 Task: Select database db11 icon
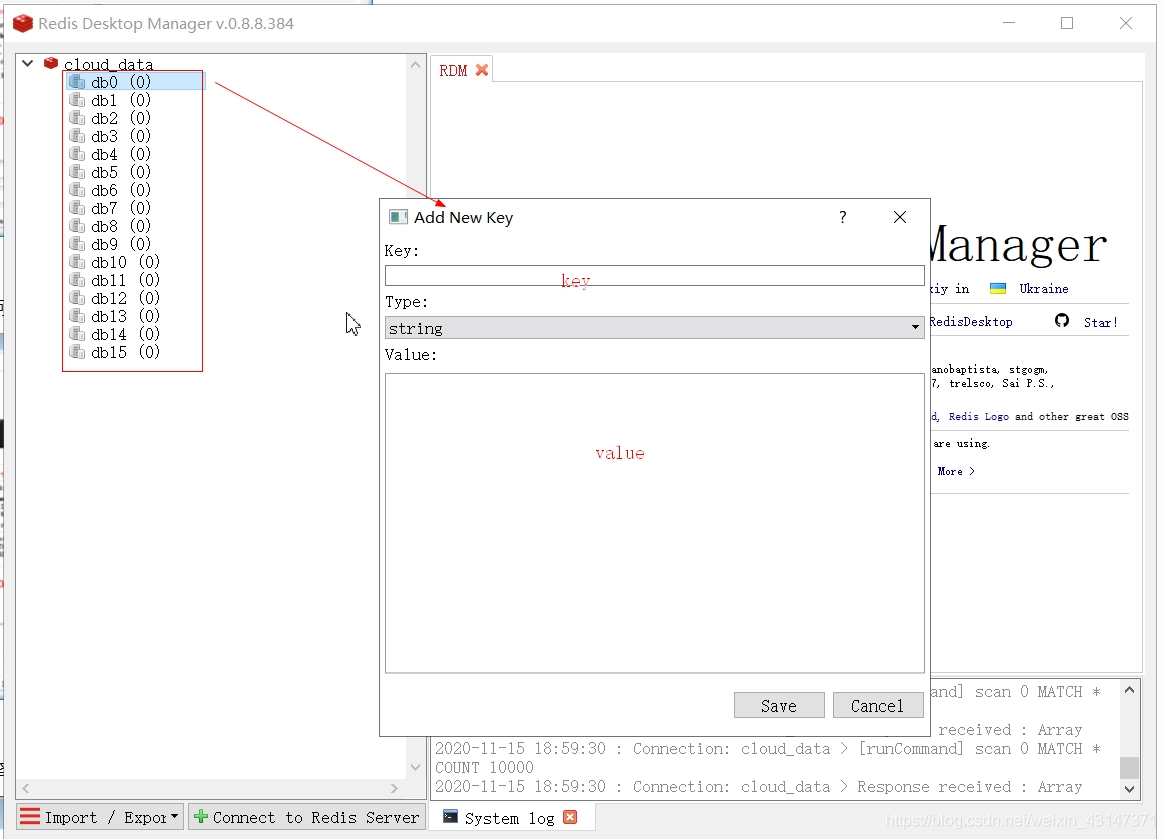coord(77,279)
